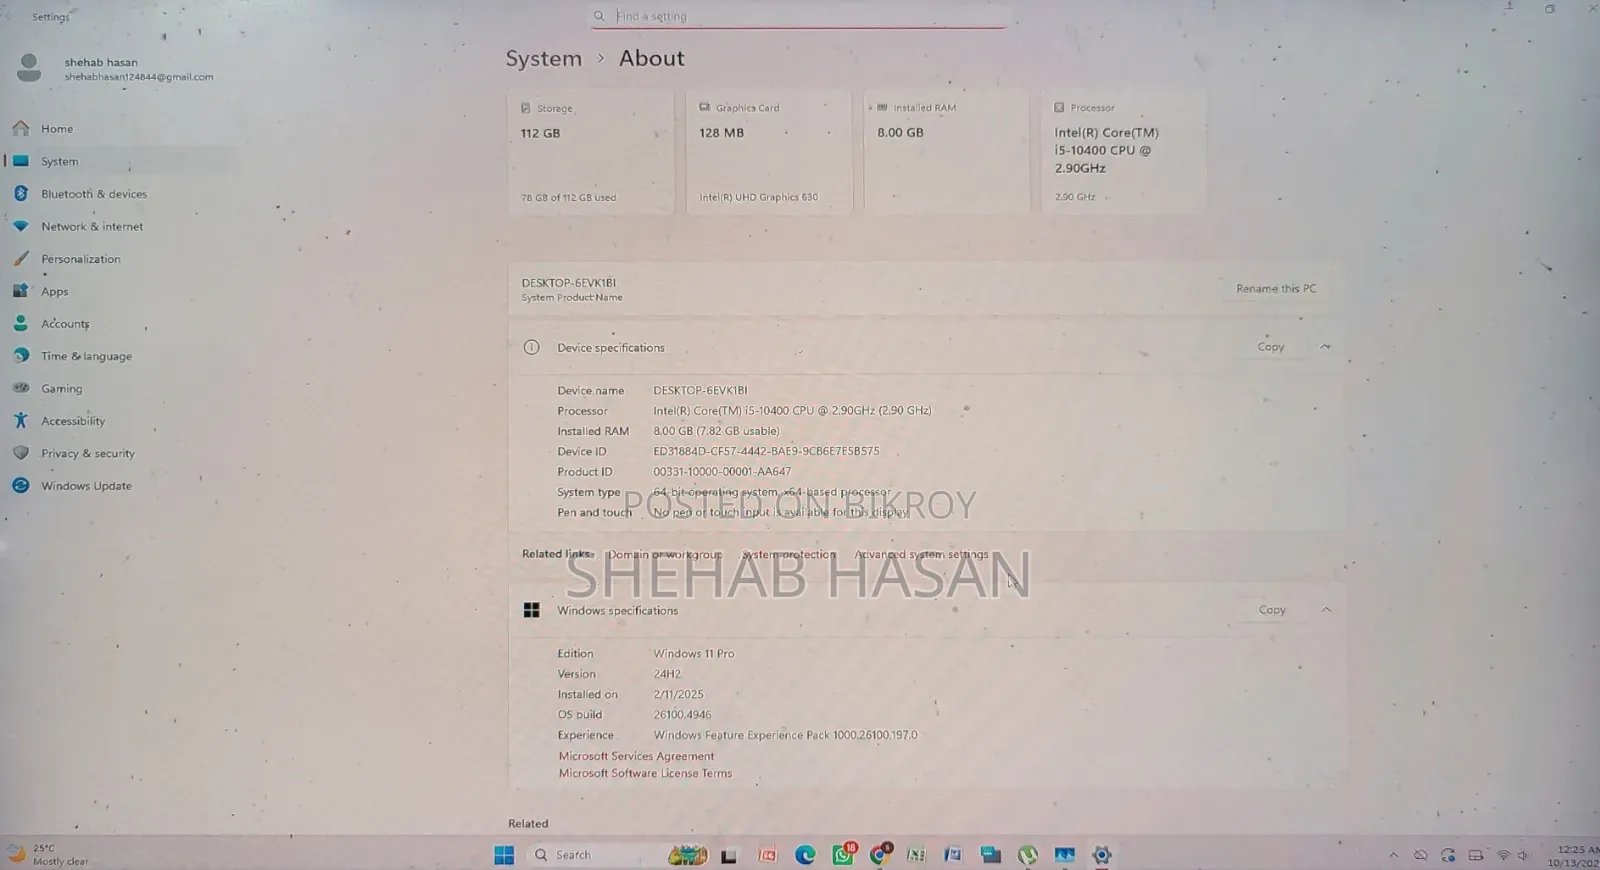Image resolution: width=1600 pixels, height=870 pixels.
Task: Open uTorrent from the taskbar
Action: pos(1027,855)
